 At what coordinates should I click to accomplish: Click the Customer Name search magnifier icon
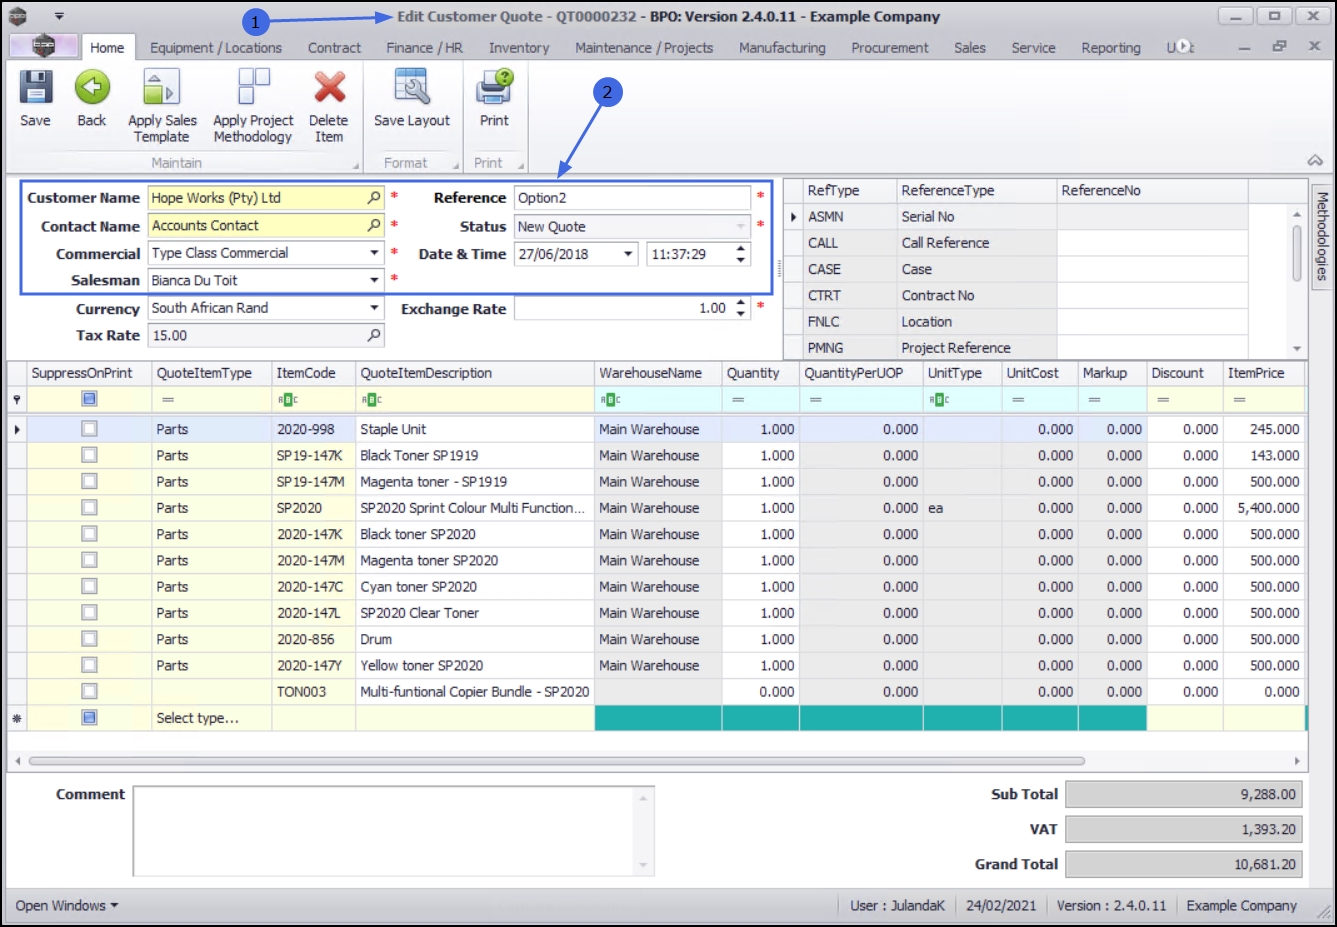coord(374,198)
